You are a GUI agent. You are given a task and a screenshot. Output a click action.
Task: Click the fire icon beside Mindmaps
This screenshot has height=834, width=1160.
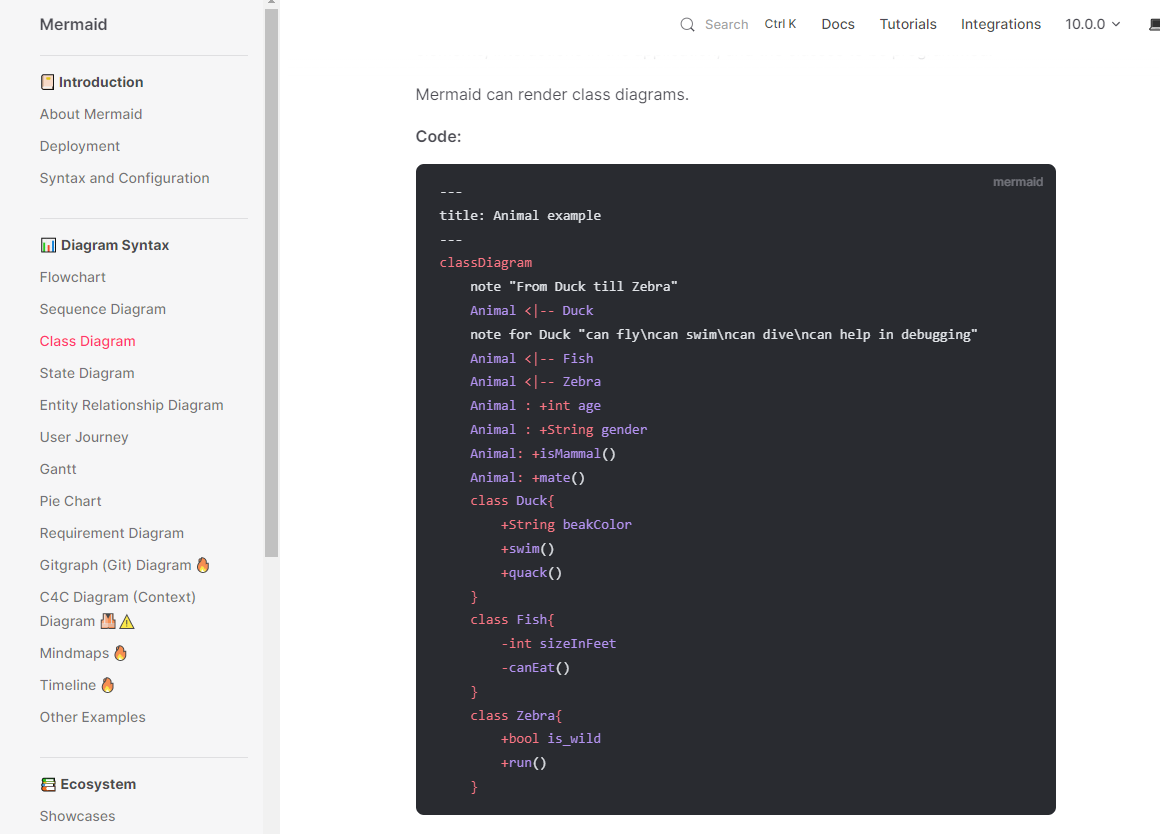[x=121, y=653]
